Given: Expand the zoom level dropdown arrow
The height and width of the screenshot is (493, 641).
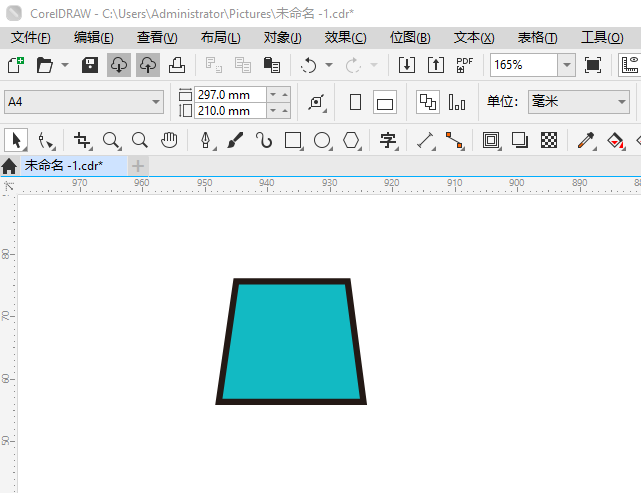Looking at the screenshot, I should [x=567, y=65].
